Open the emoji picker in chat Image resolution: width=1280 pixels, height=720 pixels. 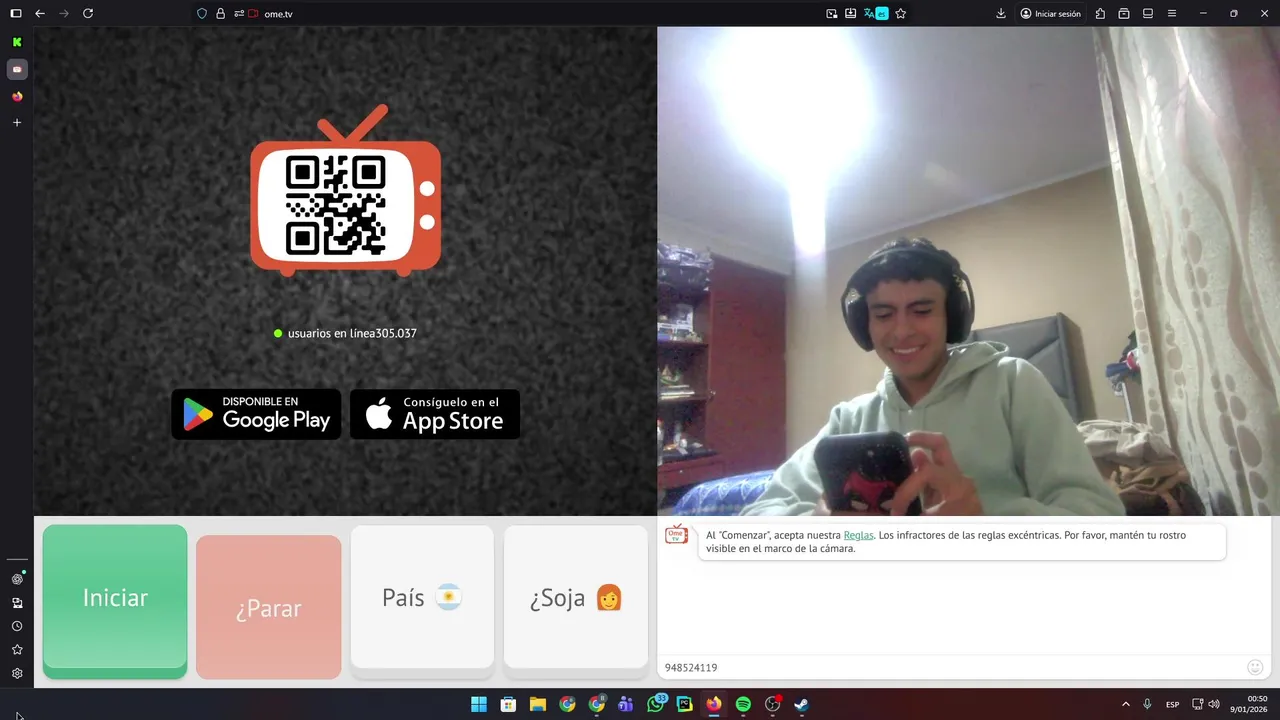point(1255,667)
